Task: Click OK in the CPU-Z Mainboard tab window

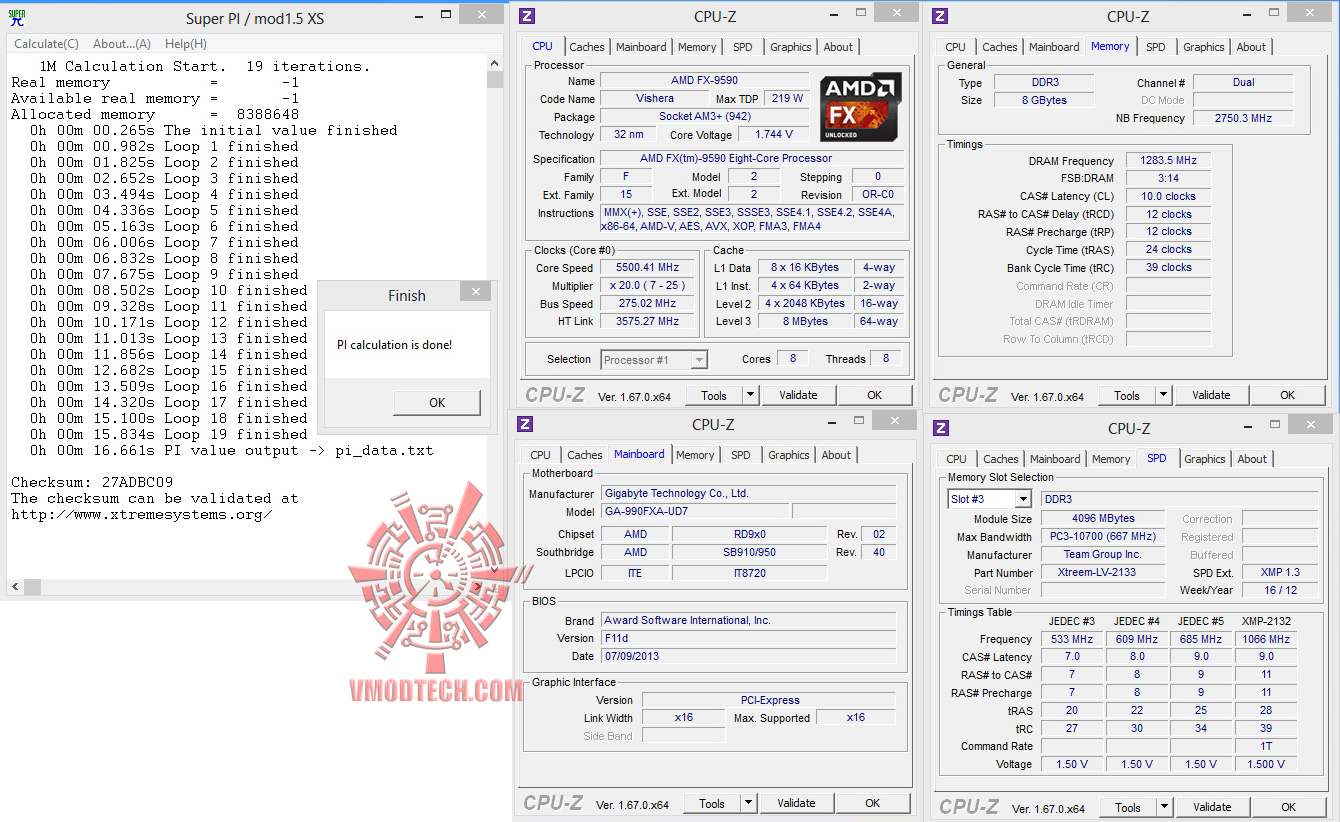Action: [x=873, y=803]
